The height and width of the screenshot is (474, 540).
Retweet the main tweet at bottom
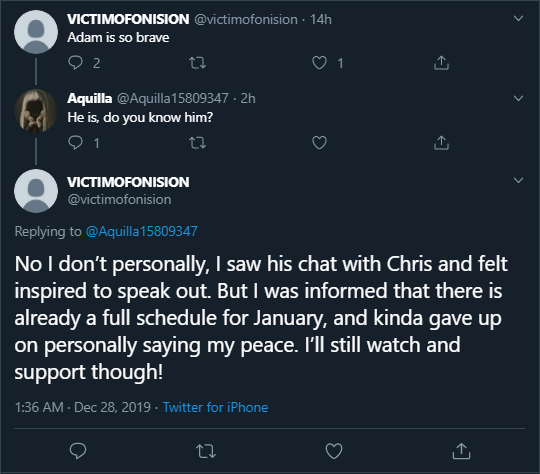(206, 451)
